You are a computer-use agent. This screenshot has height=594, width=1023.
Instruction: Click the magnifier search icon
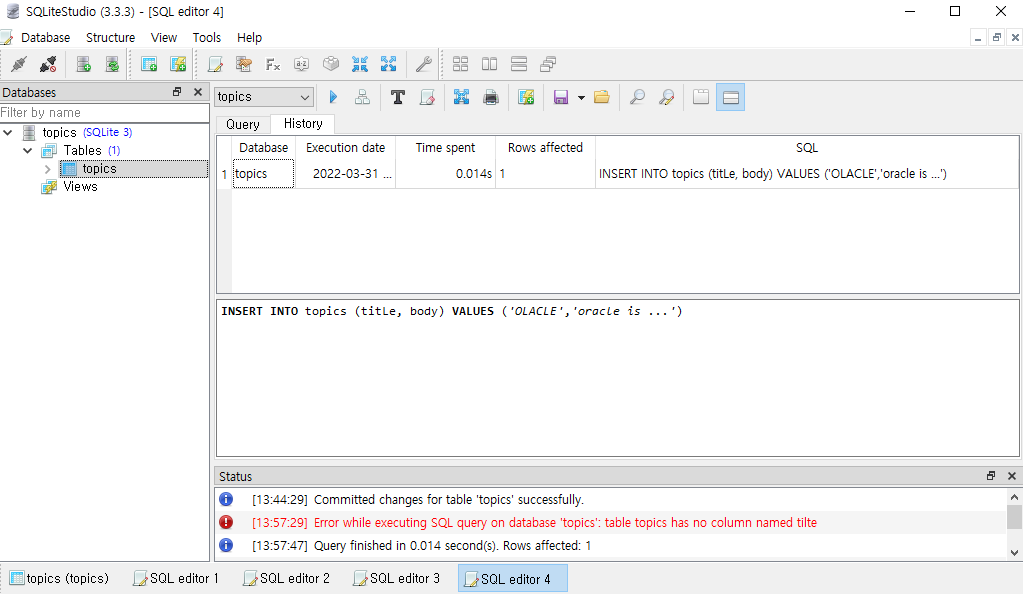[637, 97]
